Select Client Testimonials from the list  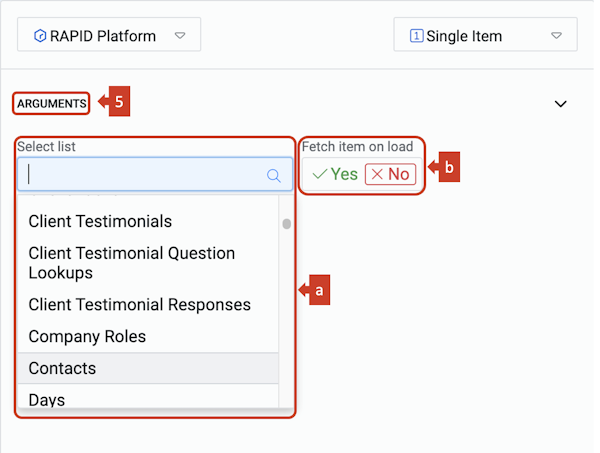tap(148, 221)
